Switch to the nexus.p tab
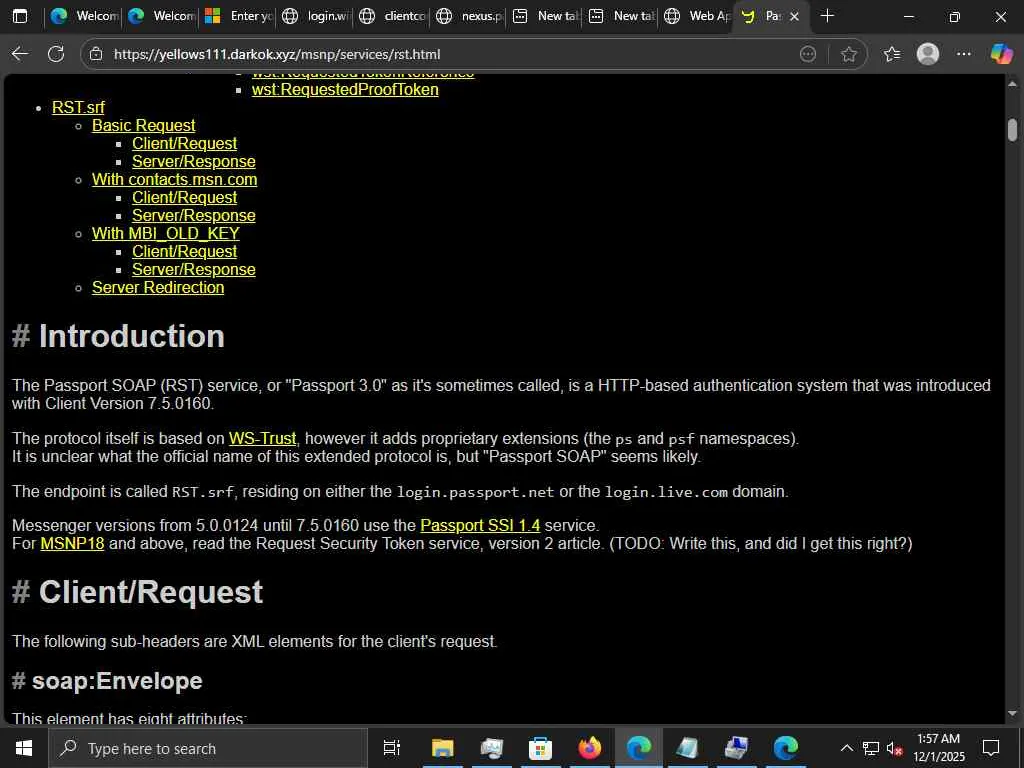The height and width of the screenshot is (768, 1024). pos(469,16)
